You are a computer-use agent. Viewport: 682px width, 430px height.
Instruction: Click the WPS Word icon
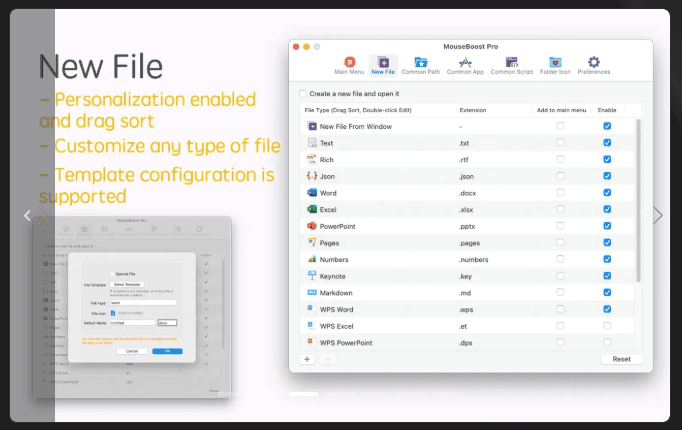click(311, 309)
